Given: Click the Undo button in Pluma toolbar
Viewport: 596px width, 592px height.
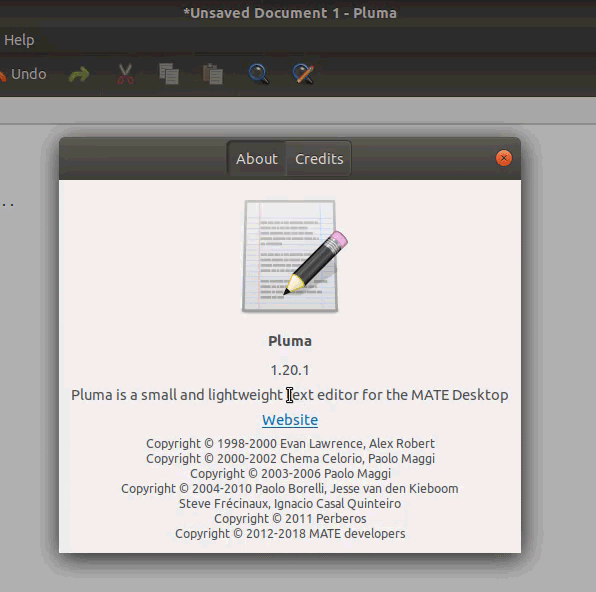Looking at the screenshot, I should pos(24,74).
